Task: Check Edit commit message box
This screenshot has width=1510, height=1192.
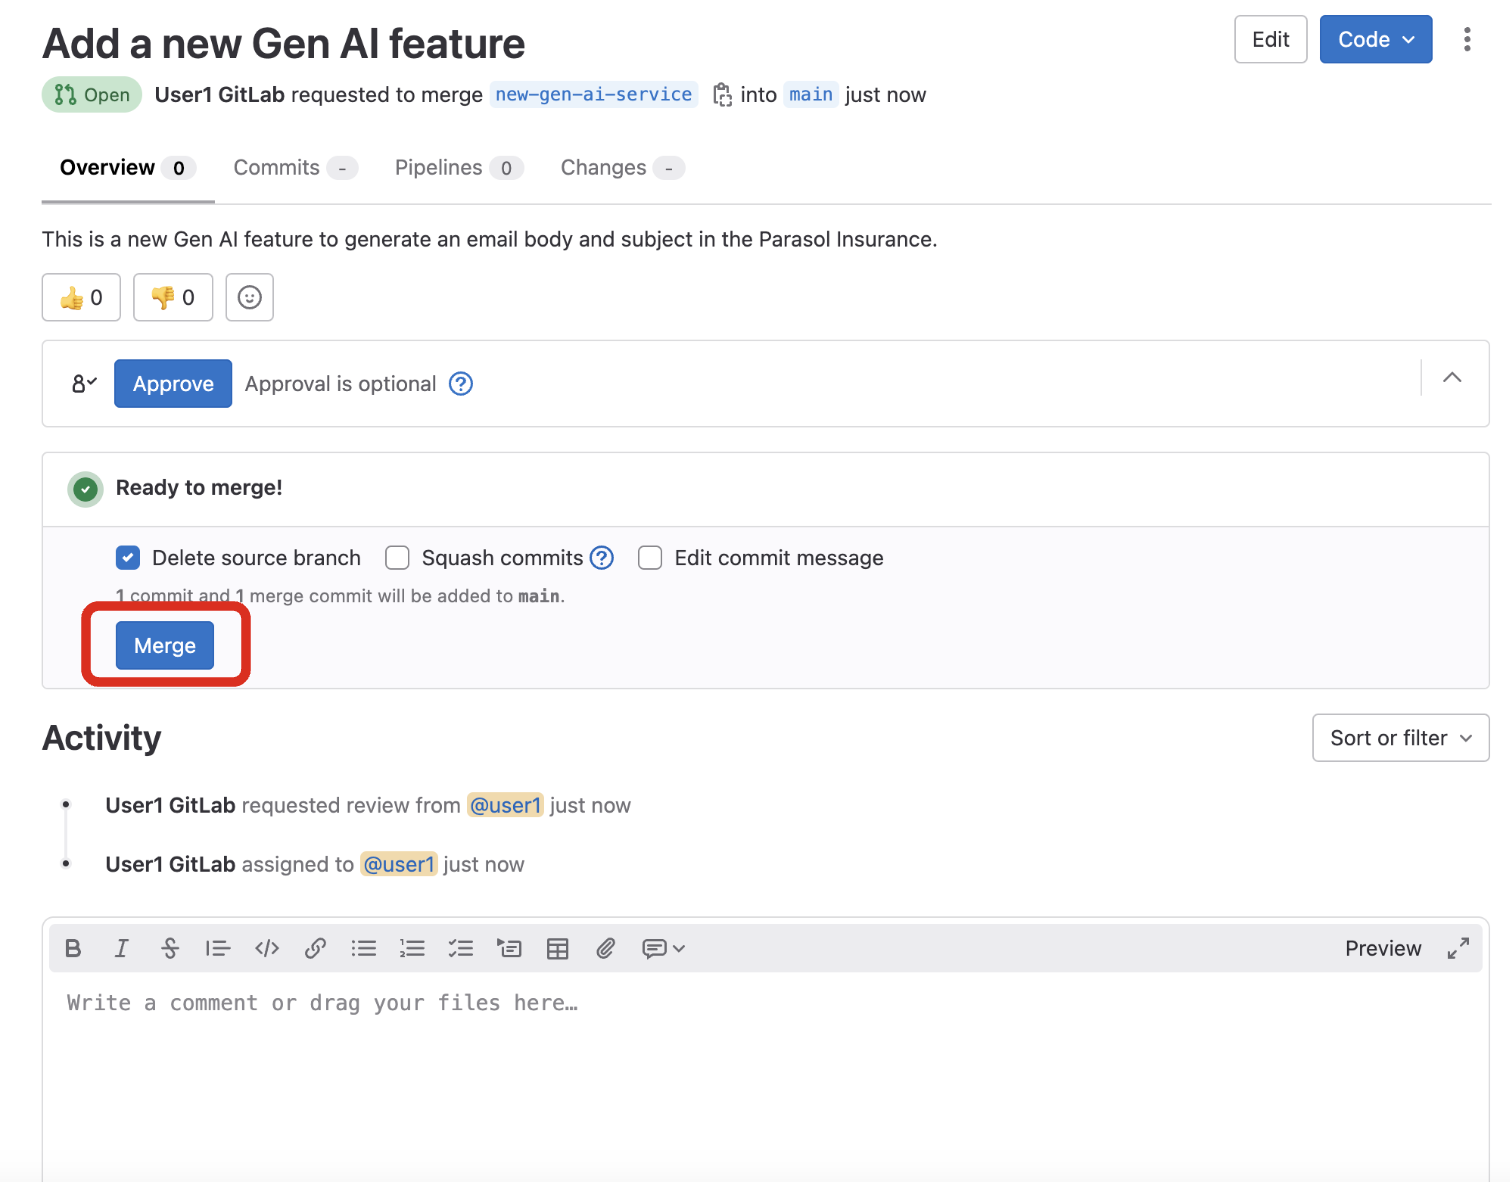Action: tap(650, 558)
